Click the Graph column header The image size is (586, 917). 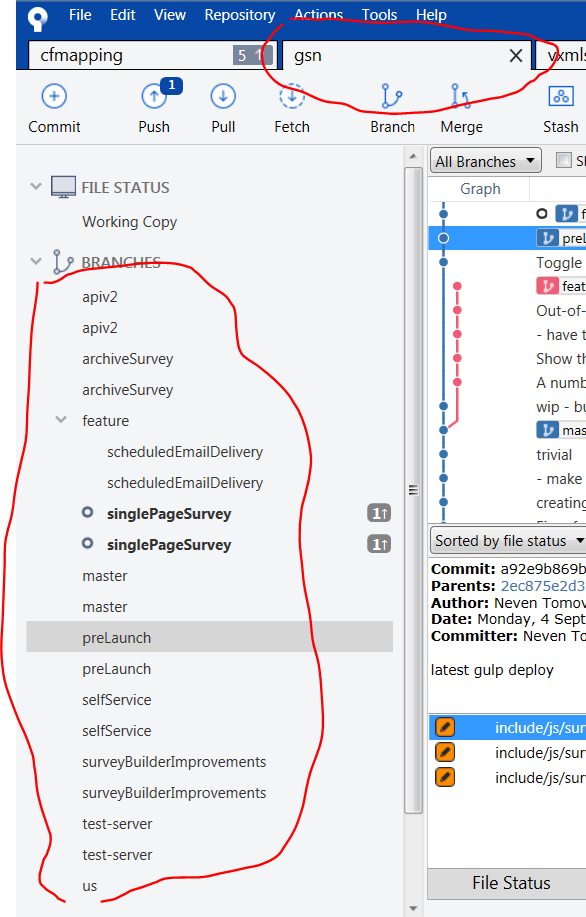coord(480,189)
